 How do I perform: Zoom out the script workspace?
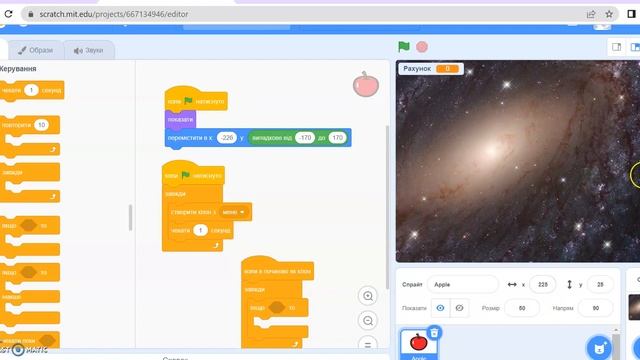pos(368,321)
